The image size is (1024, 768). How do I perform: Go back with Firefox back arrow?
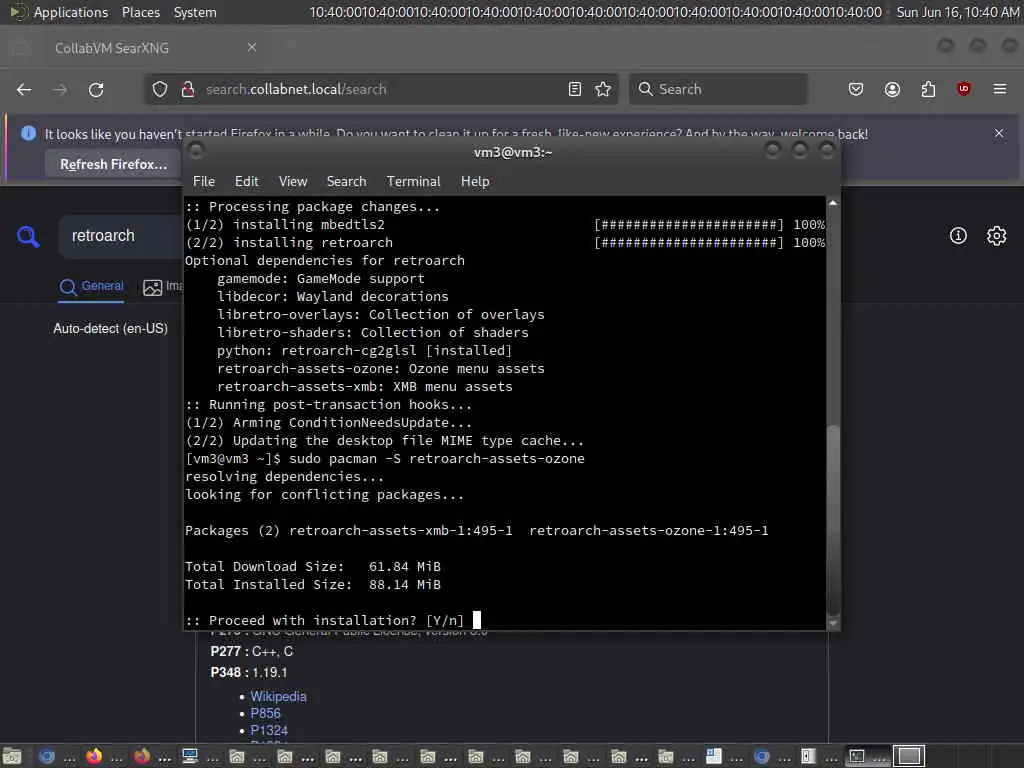[x=24, y=89]
